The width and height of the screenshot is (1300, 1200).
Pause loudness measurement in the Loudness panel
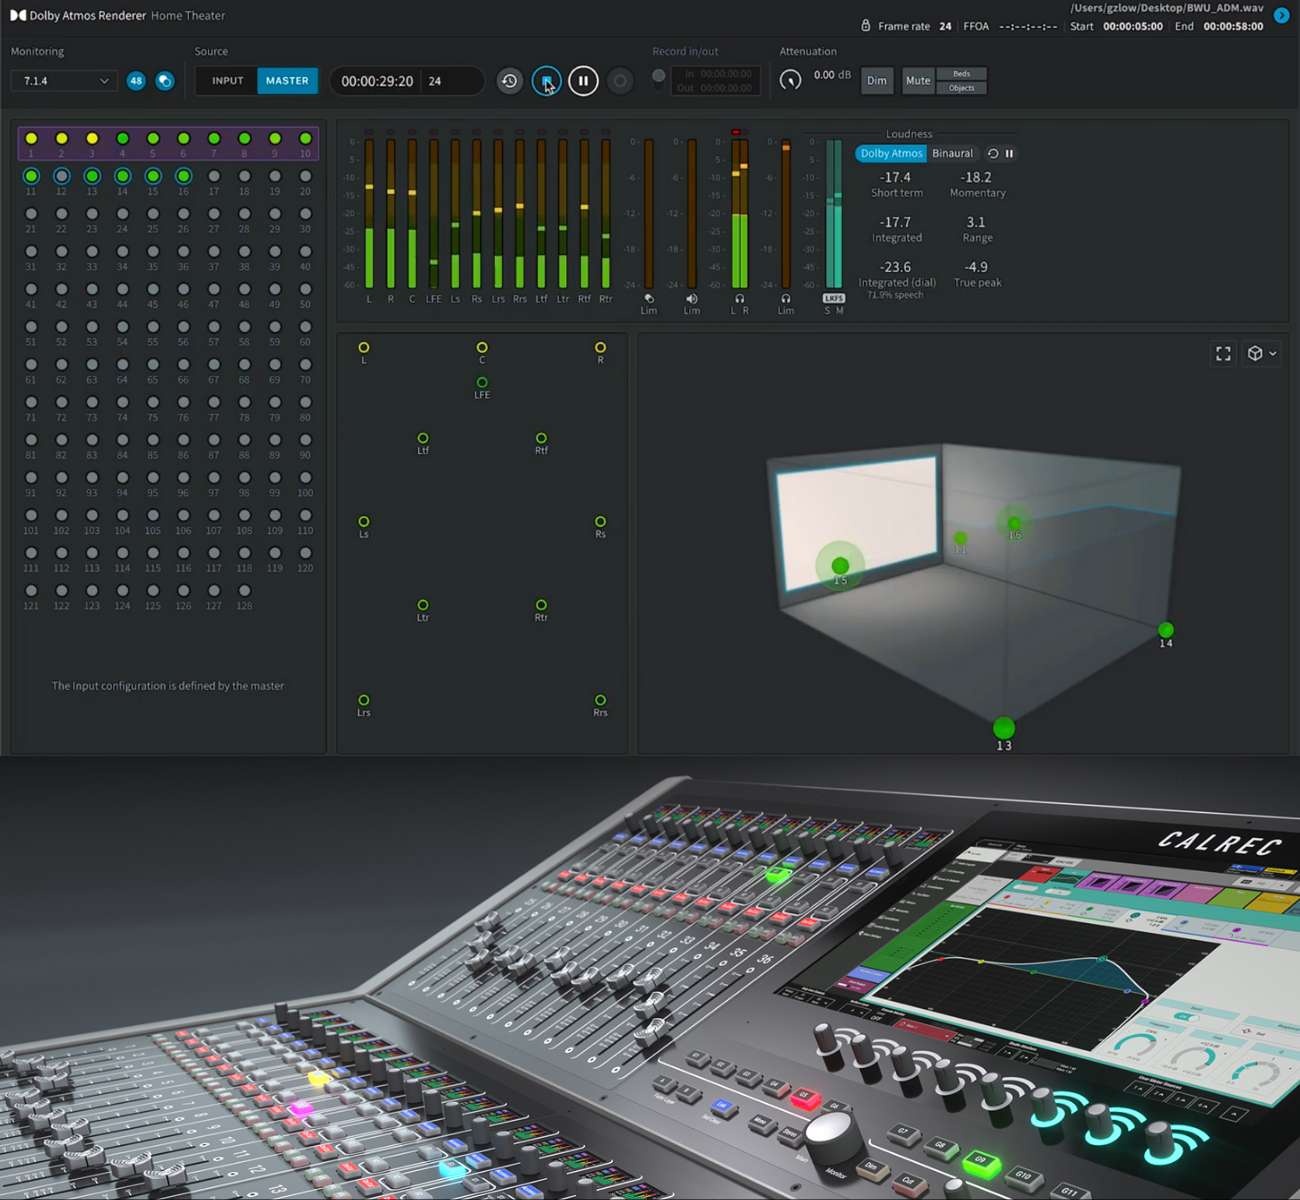[1009, 153]
